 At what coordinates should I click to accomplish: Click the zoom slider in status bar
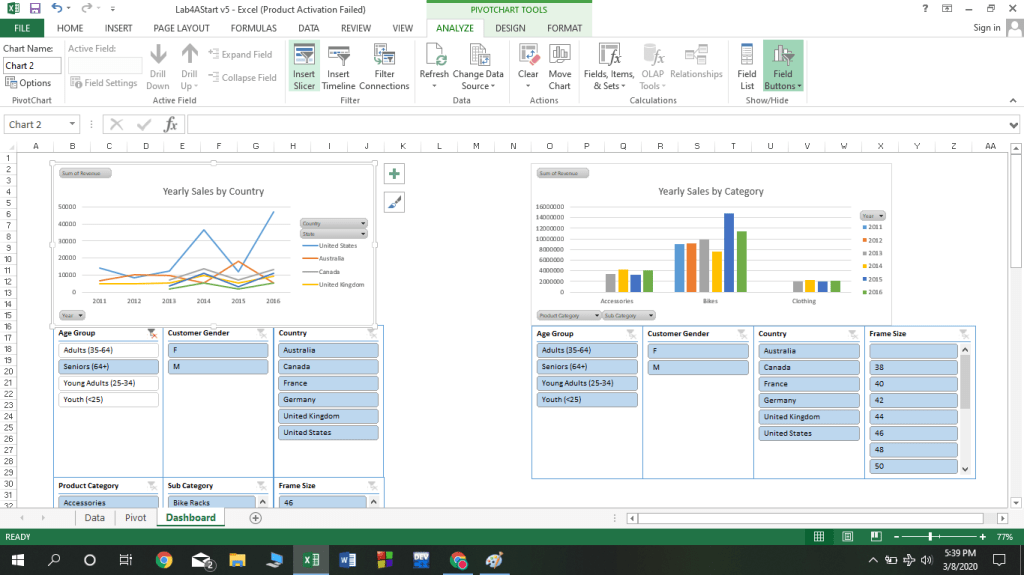[931, 537]
